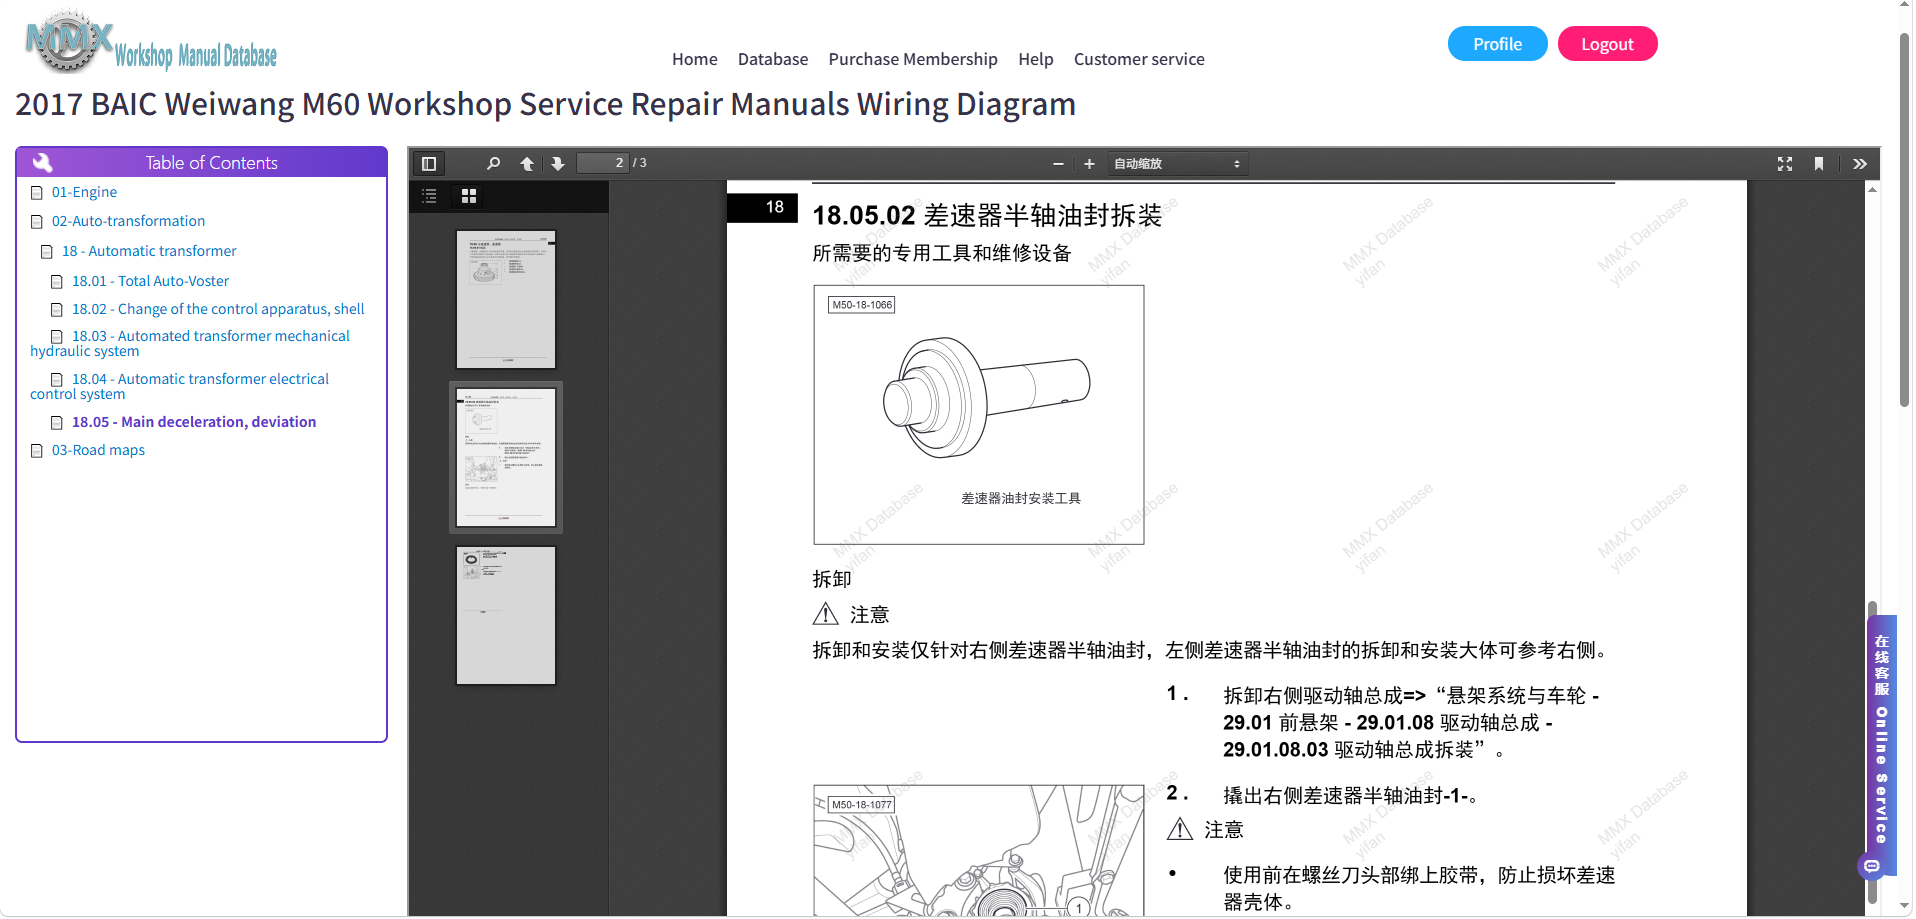Open the online service chat bubble
This screenshot has width=1916, height=919.
click(x=1872, y=866)
